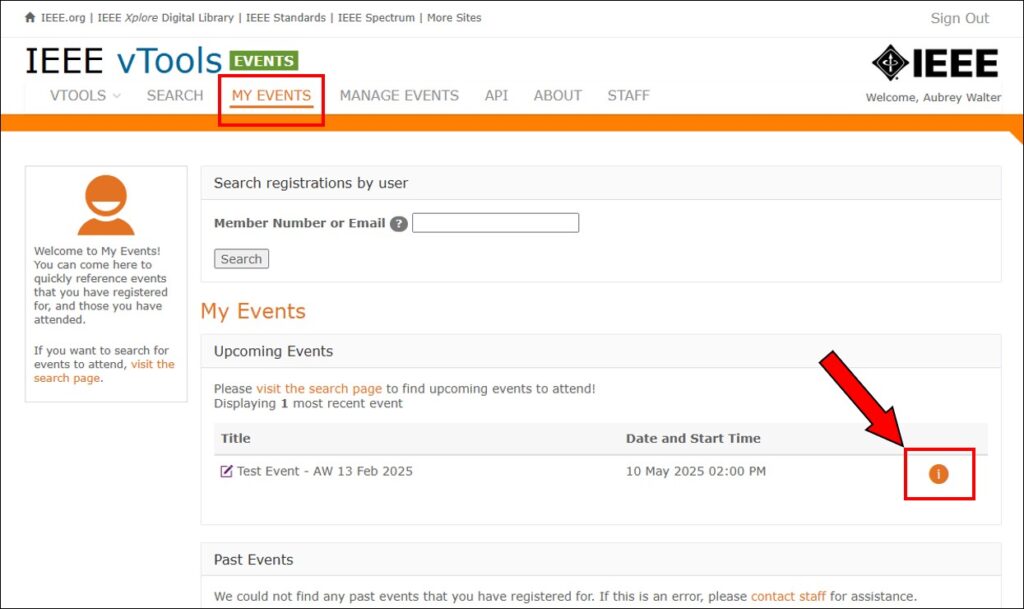Open the IEEE Spectrum link
1024x609 pixels.
pyautogui.click(x=376, y=18)
